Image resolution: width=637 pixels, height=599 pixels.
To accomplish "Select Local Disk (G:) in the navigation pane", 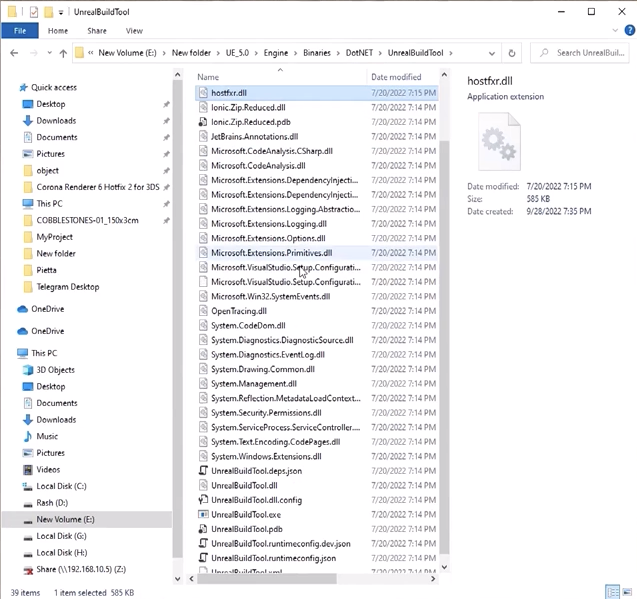I will tap(61, 536).
